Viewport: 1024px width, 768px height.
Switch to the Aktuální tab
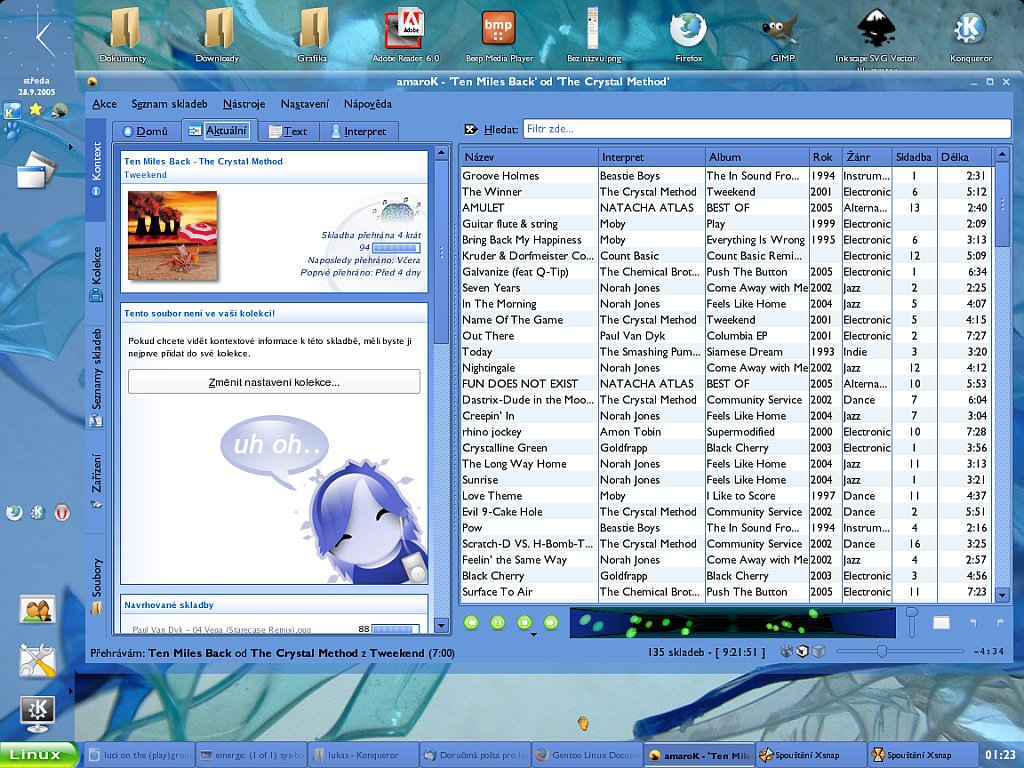(219, 130)
